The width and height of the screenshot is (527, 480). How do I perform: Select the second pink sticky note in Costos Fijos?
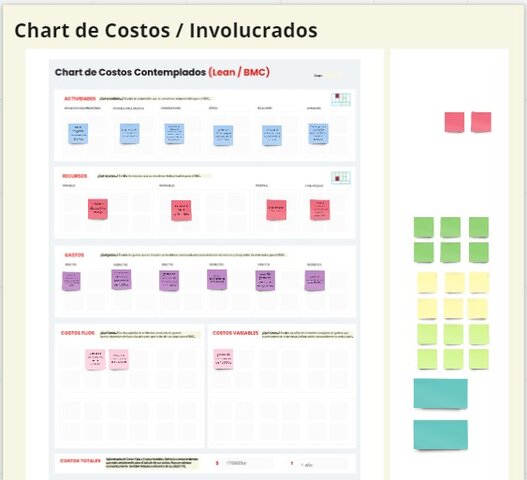tap(119, 360)
